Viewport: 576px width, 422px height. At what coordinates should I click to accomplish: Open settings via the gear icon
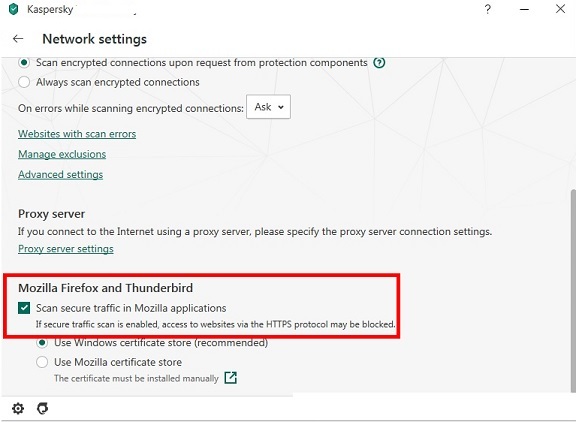point(18,408)
